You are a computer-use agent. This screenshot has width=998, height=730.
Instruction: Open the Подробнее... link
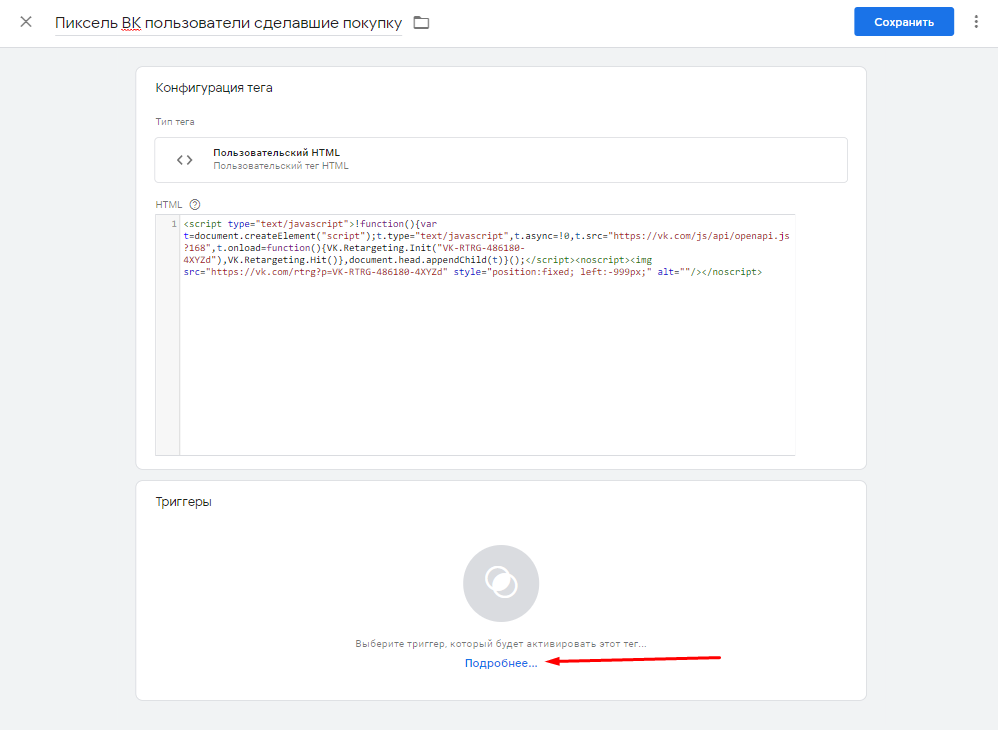point(500,663)
